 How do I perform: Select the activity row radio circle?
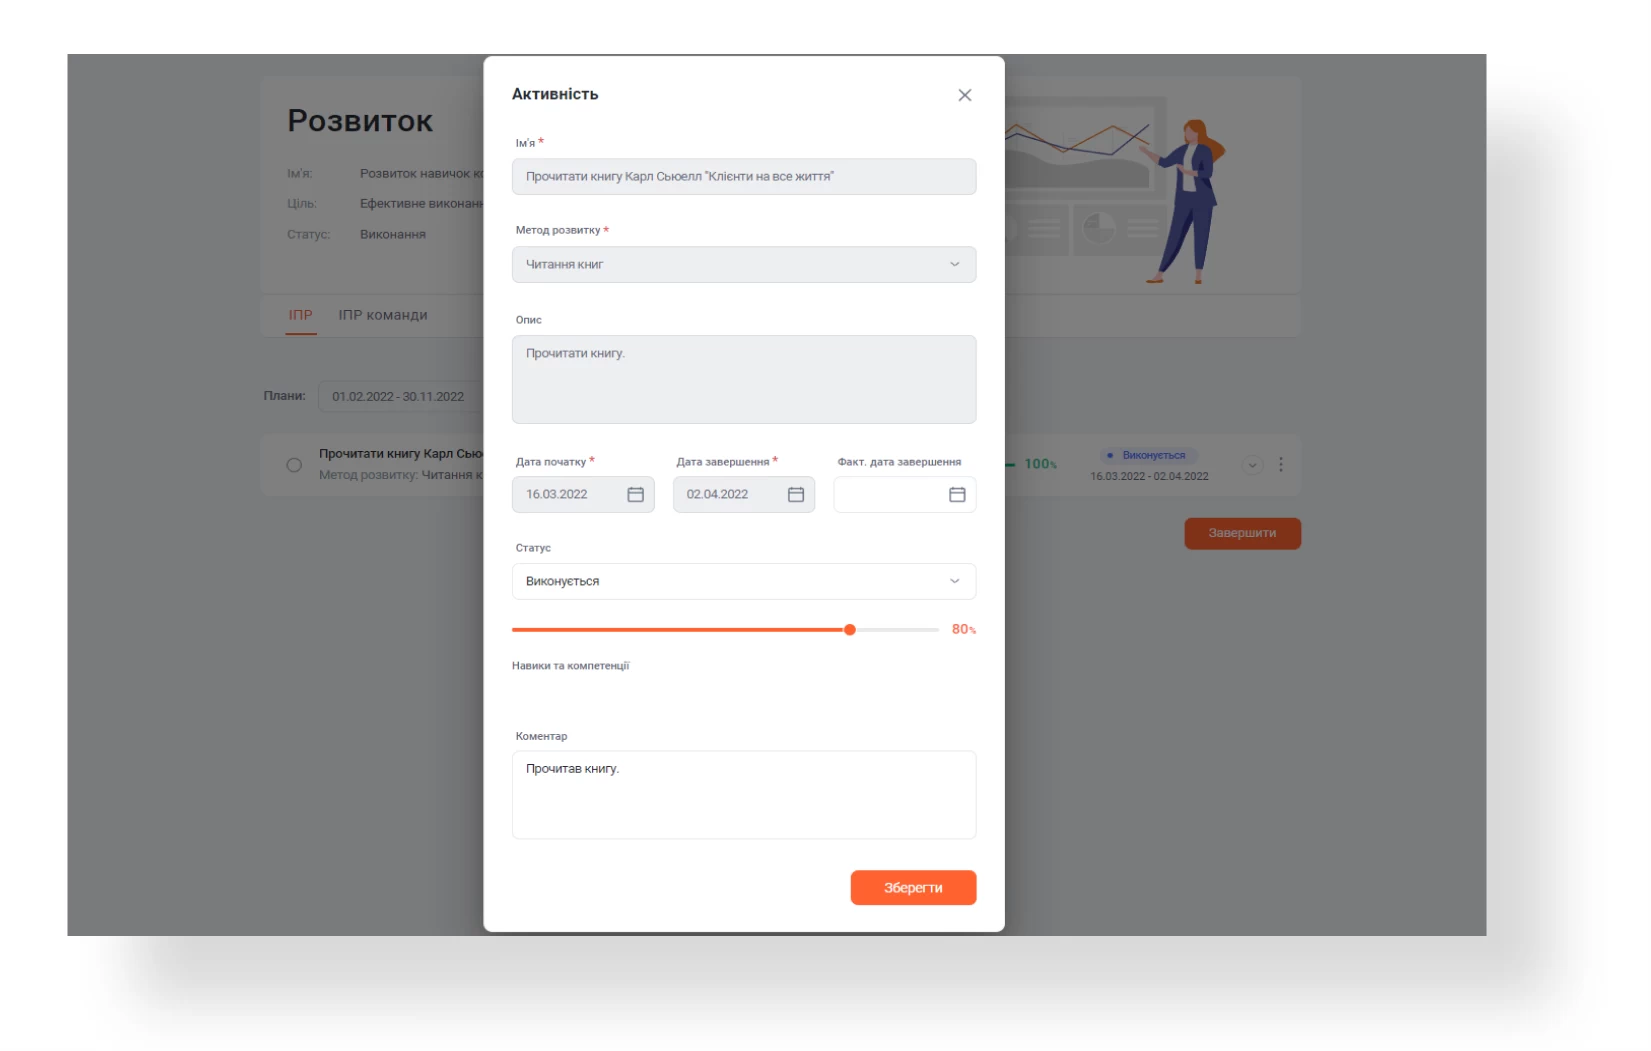[x=294, y=464]
